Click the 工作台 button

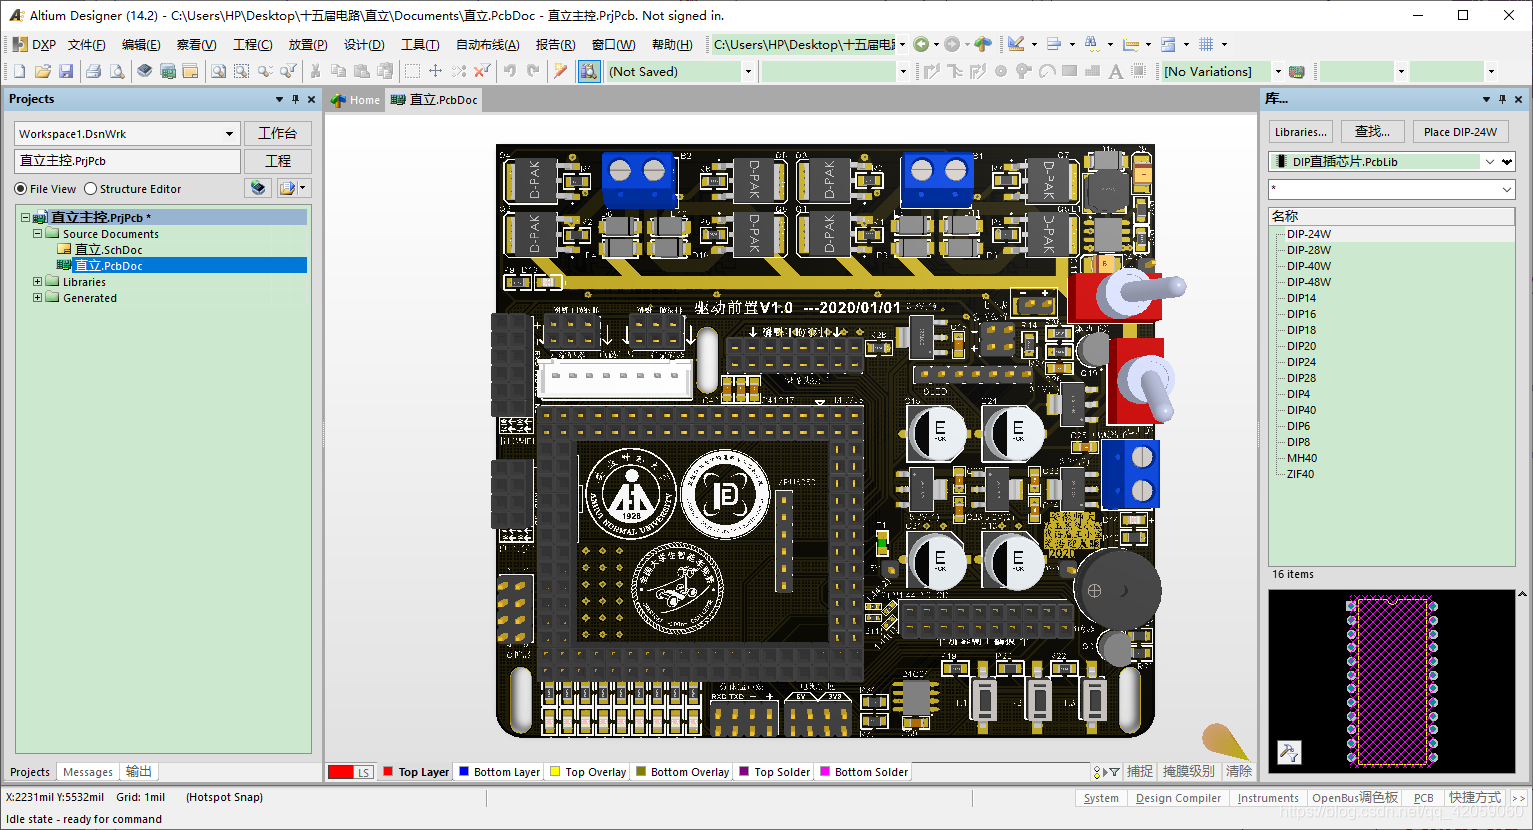277,134
